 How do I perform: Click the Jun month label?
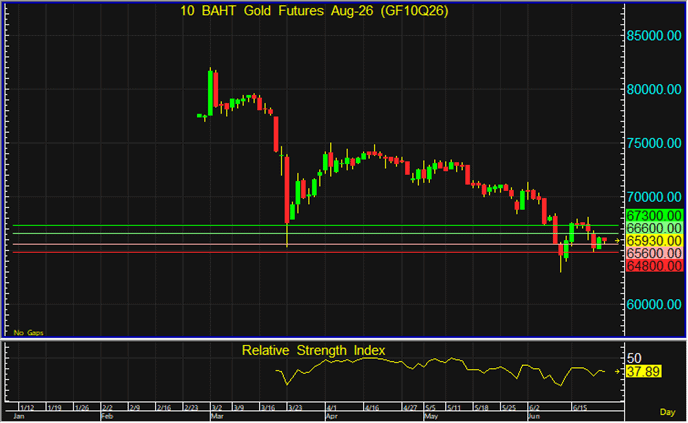point(534,416)
